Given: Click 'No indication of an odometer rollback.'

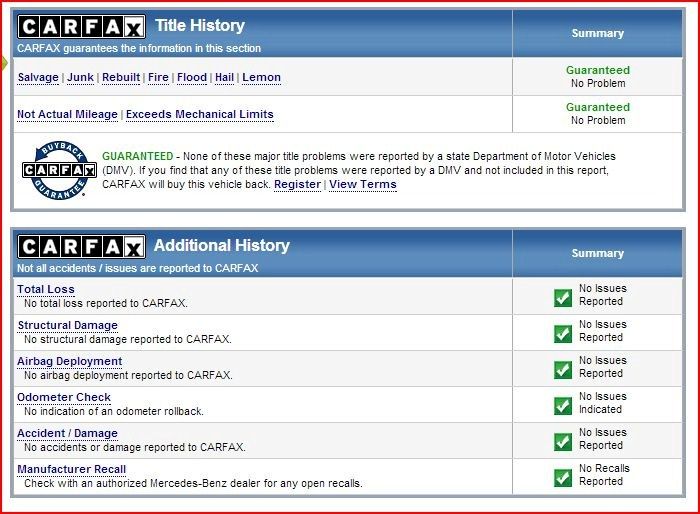Looking at the screenshot, I should (114, 411).
